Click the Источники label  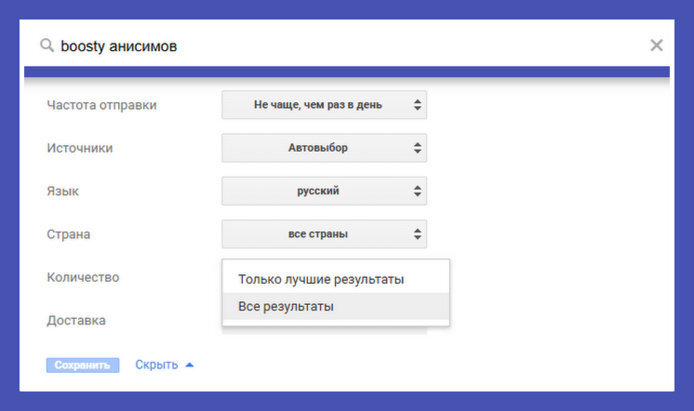click(x=80, y=148)
